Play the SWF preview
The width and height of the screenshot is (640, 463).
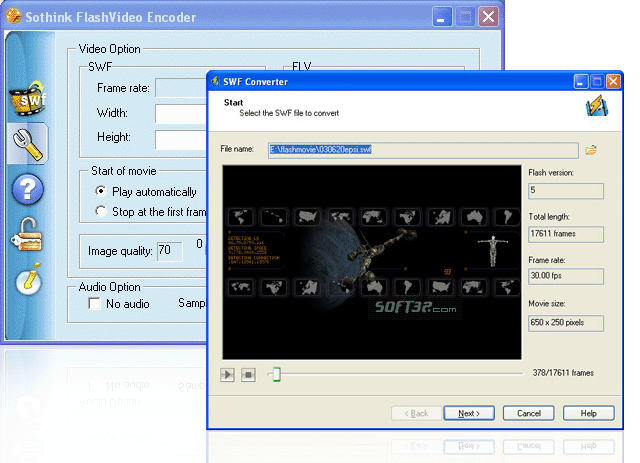click(x=227, y=374)
